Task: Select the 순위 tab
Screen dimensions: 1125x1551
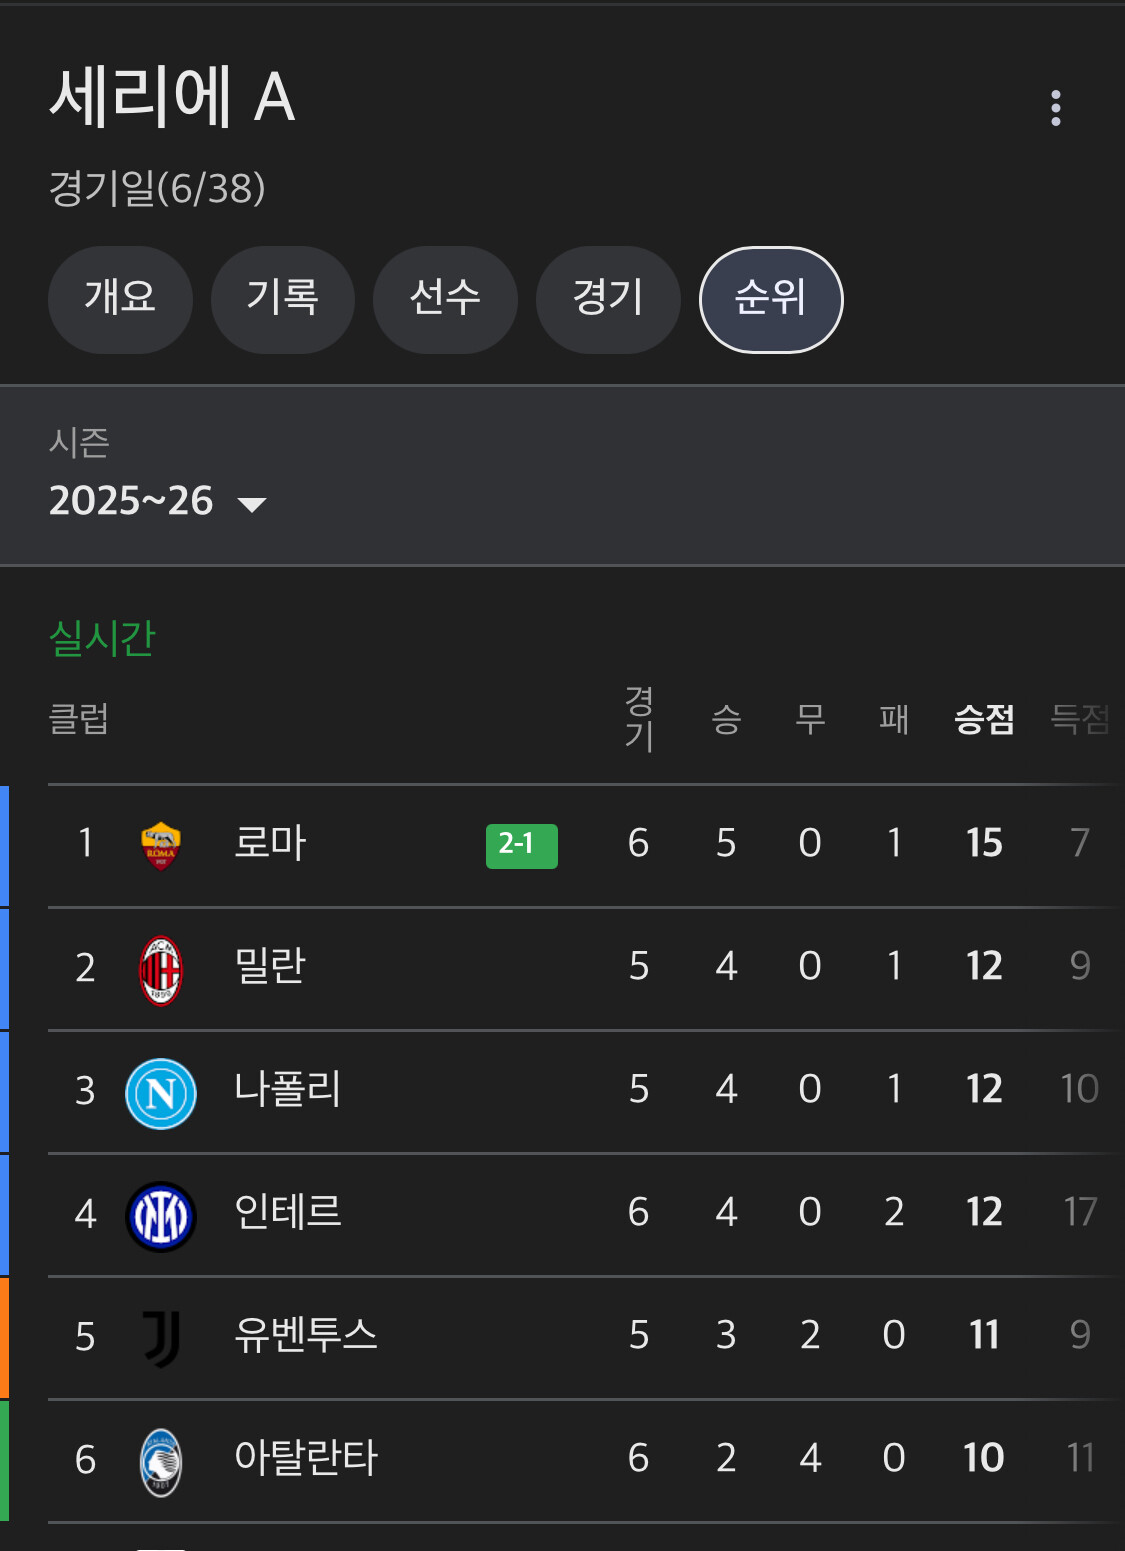Action: coord(771,299)
